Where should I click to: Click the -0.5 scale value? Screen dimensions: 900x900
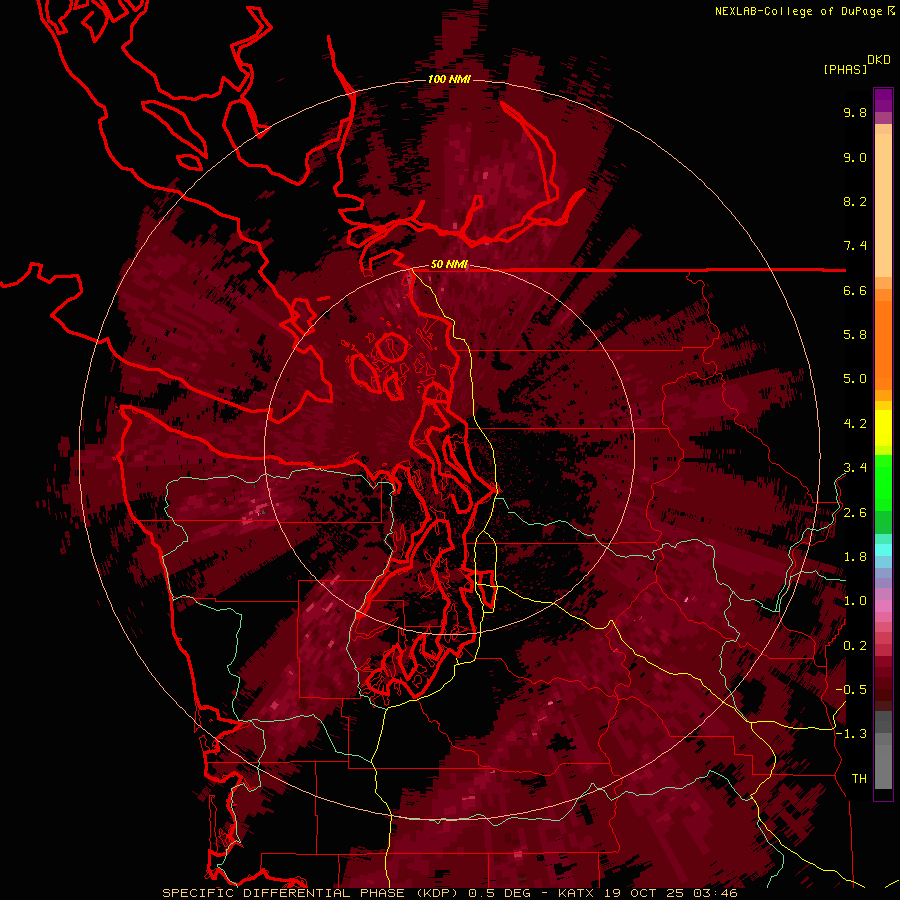851,690
